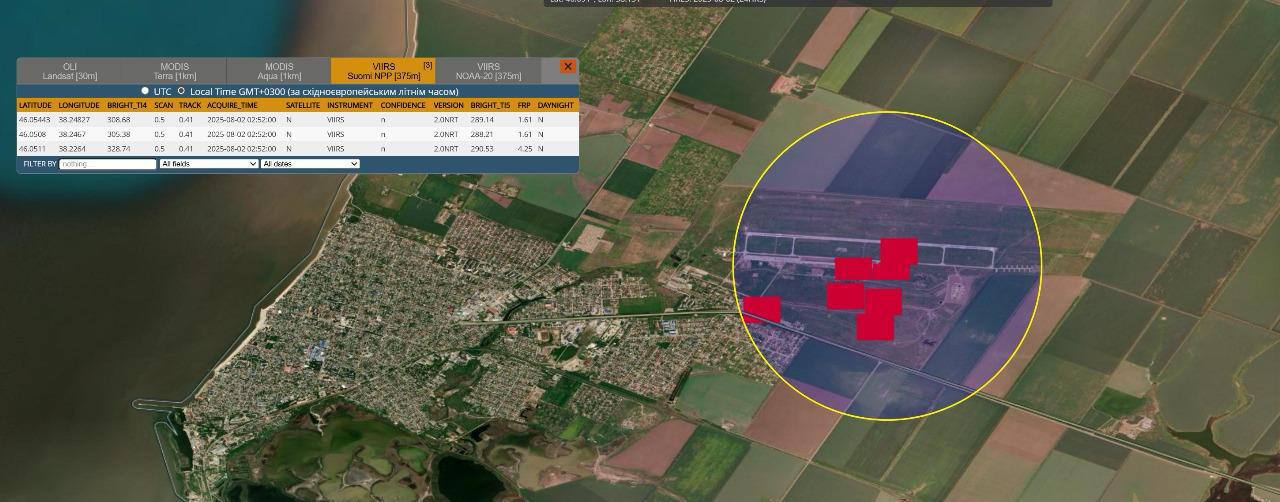The width and height of the screenshot is (1280, 502).
Task: Click the FRP column header
Action: 524,105
